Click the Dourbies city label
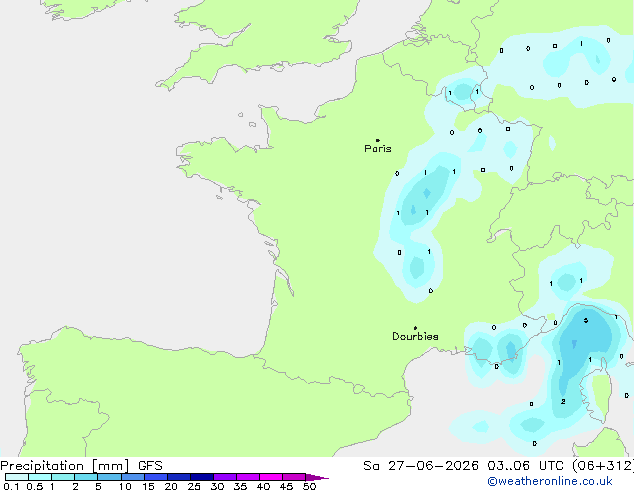634x490 pixels. tap(415, 336)
